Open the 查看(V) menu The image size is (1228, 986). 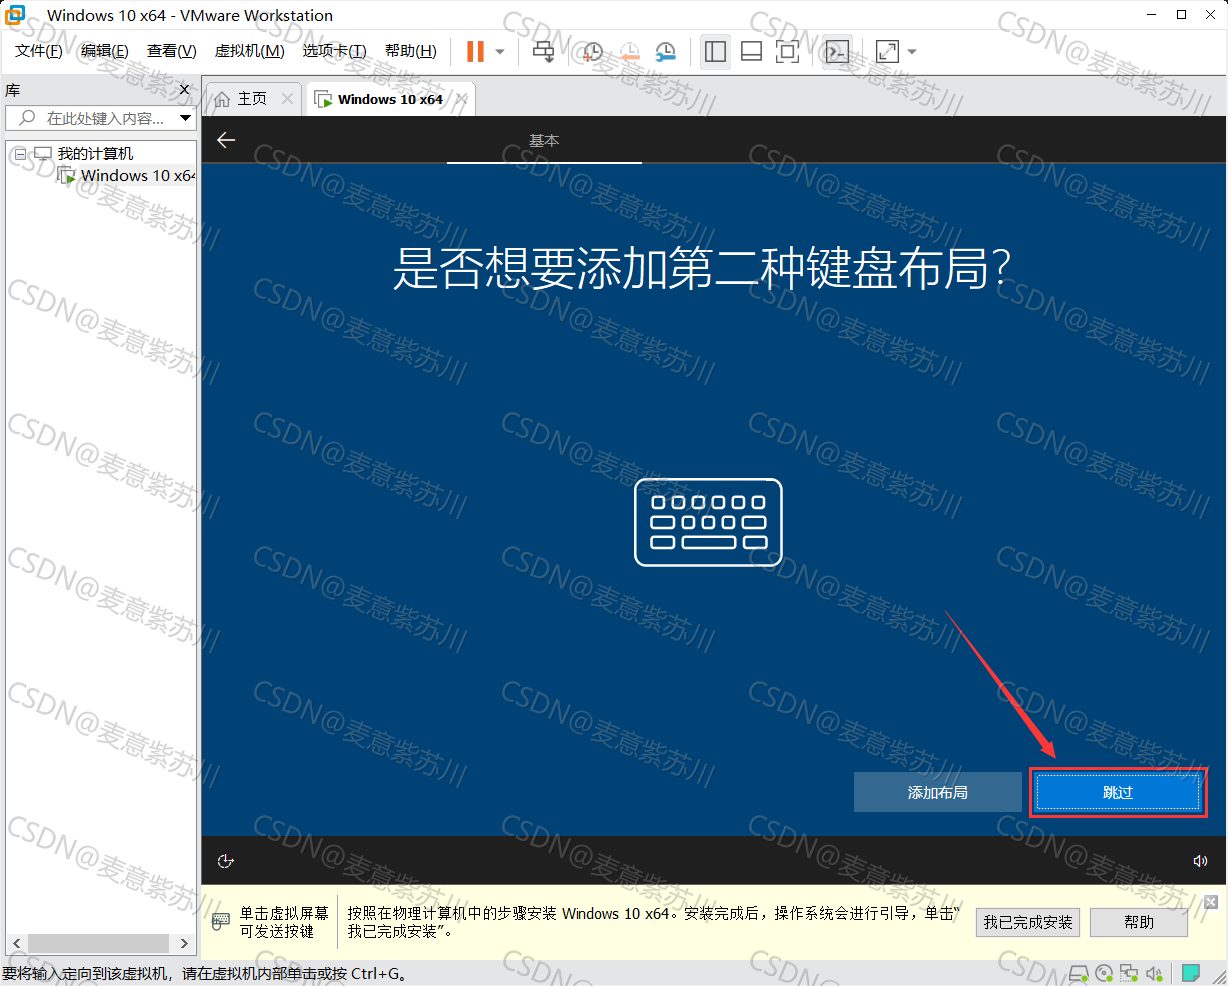(172, 51)
